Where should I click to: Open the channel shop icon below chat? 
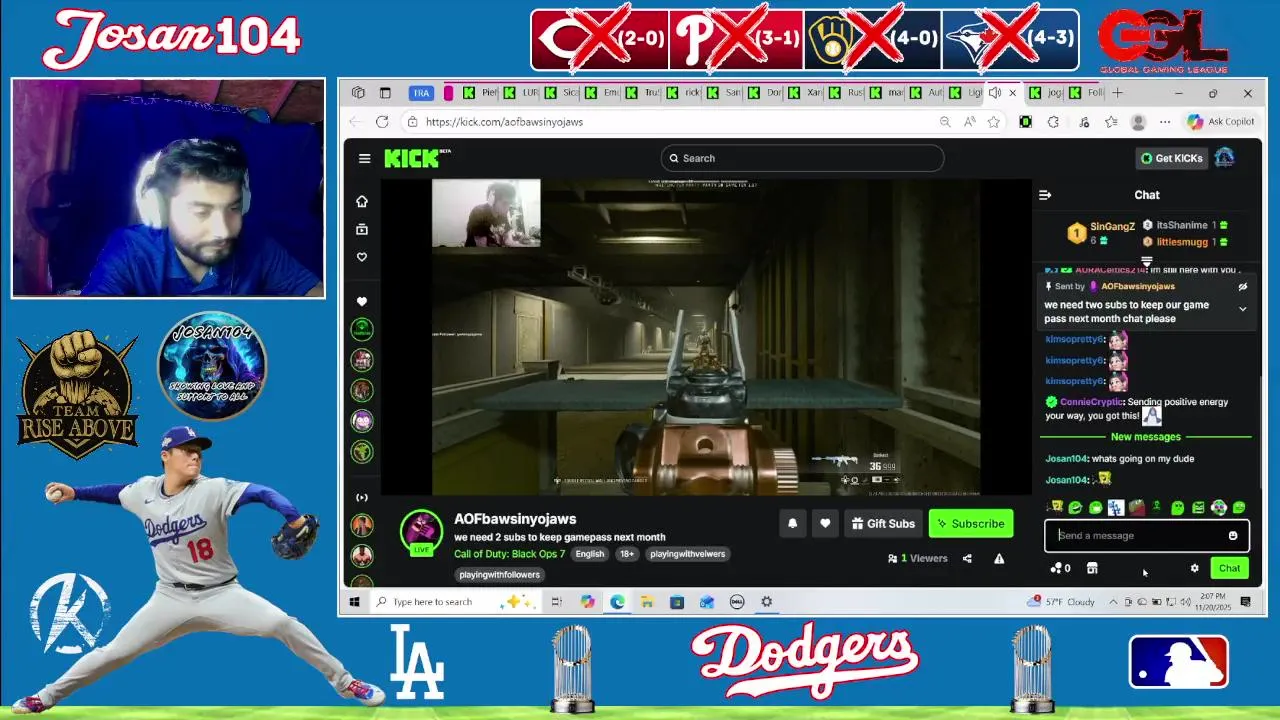pyautogui.click(x=1092, y=568)
